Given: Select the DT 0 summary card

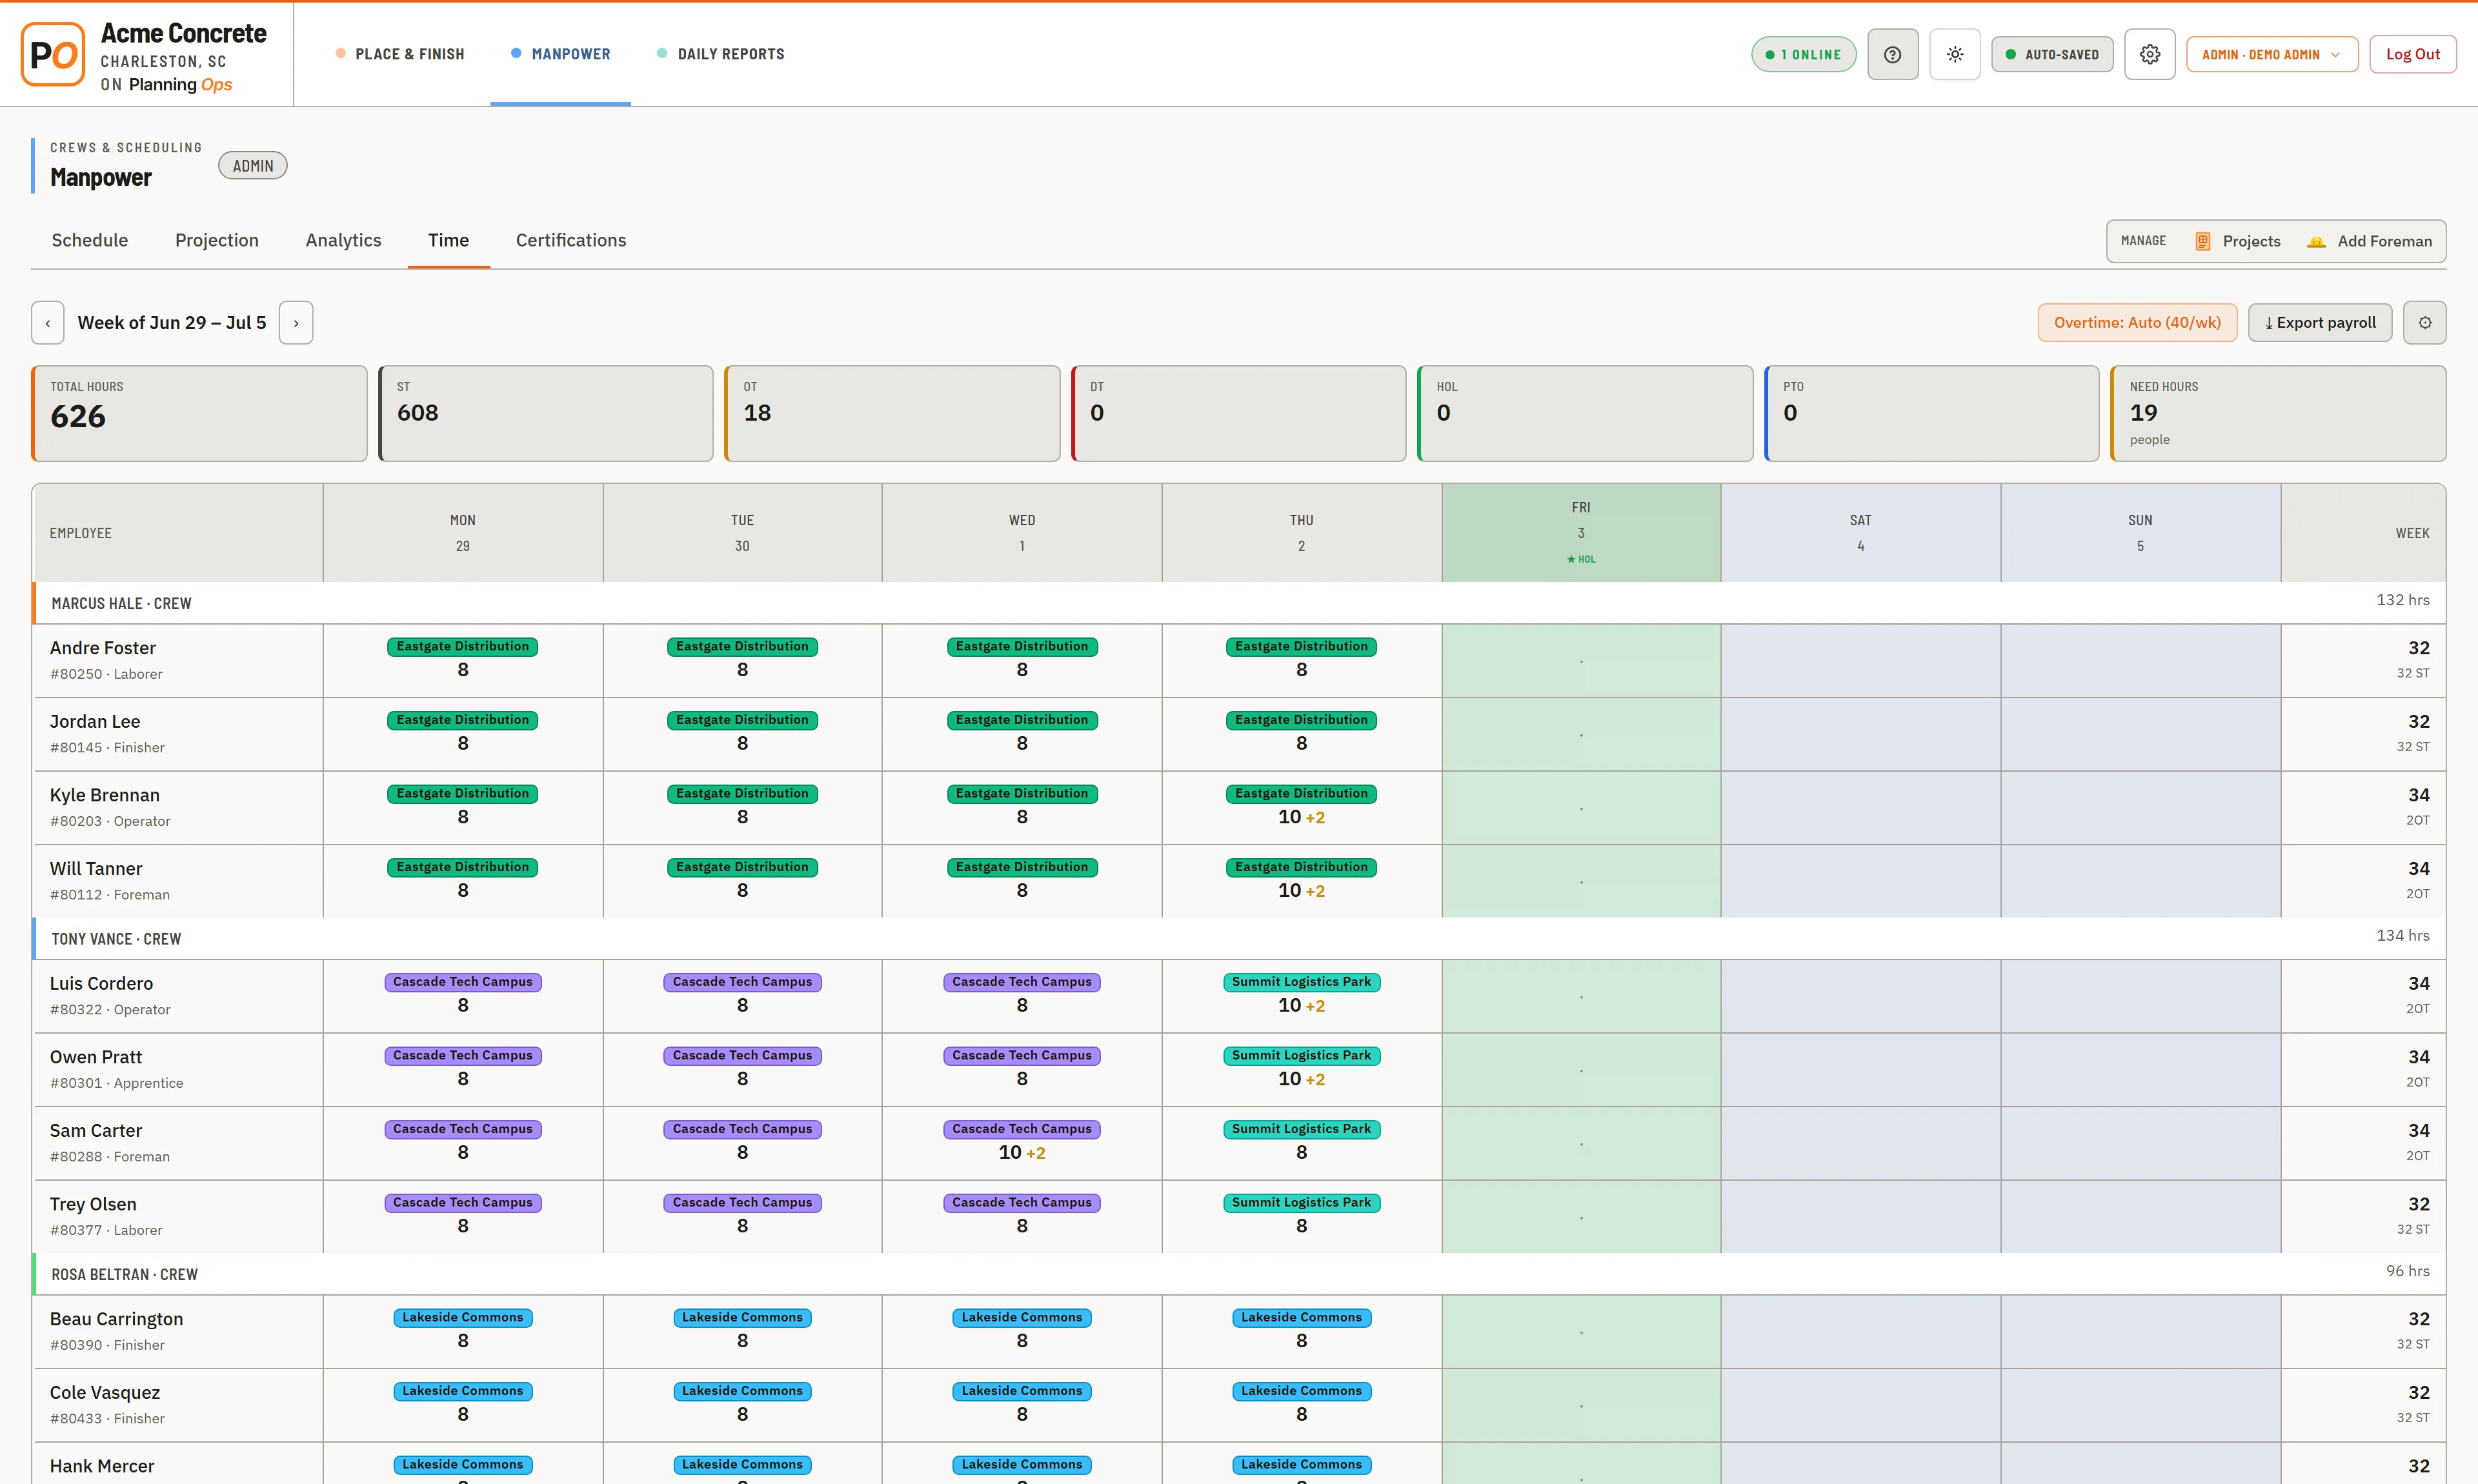Looking at the screenshot, I should (1239, 413).
